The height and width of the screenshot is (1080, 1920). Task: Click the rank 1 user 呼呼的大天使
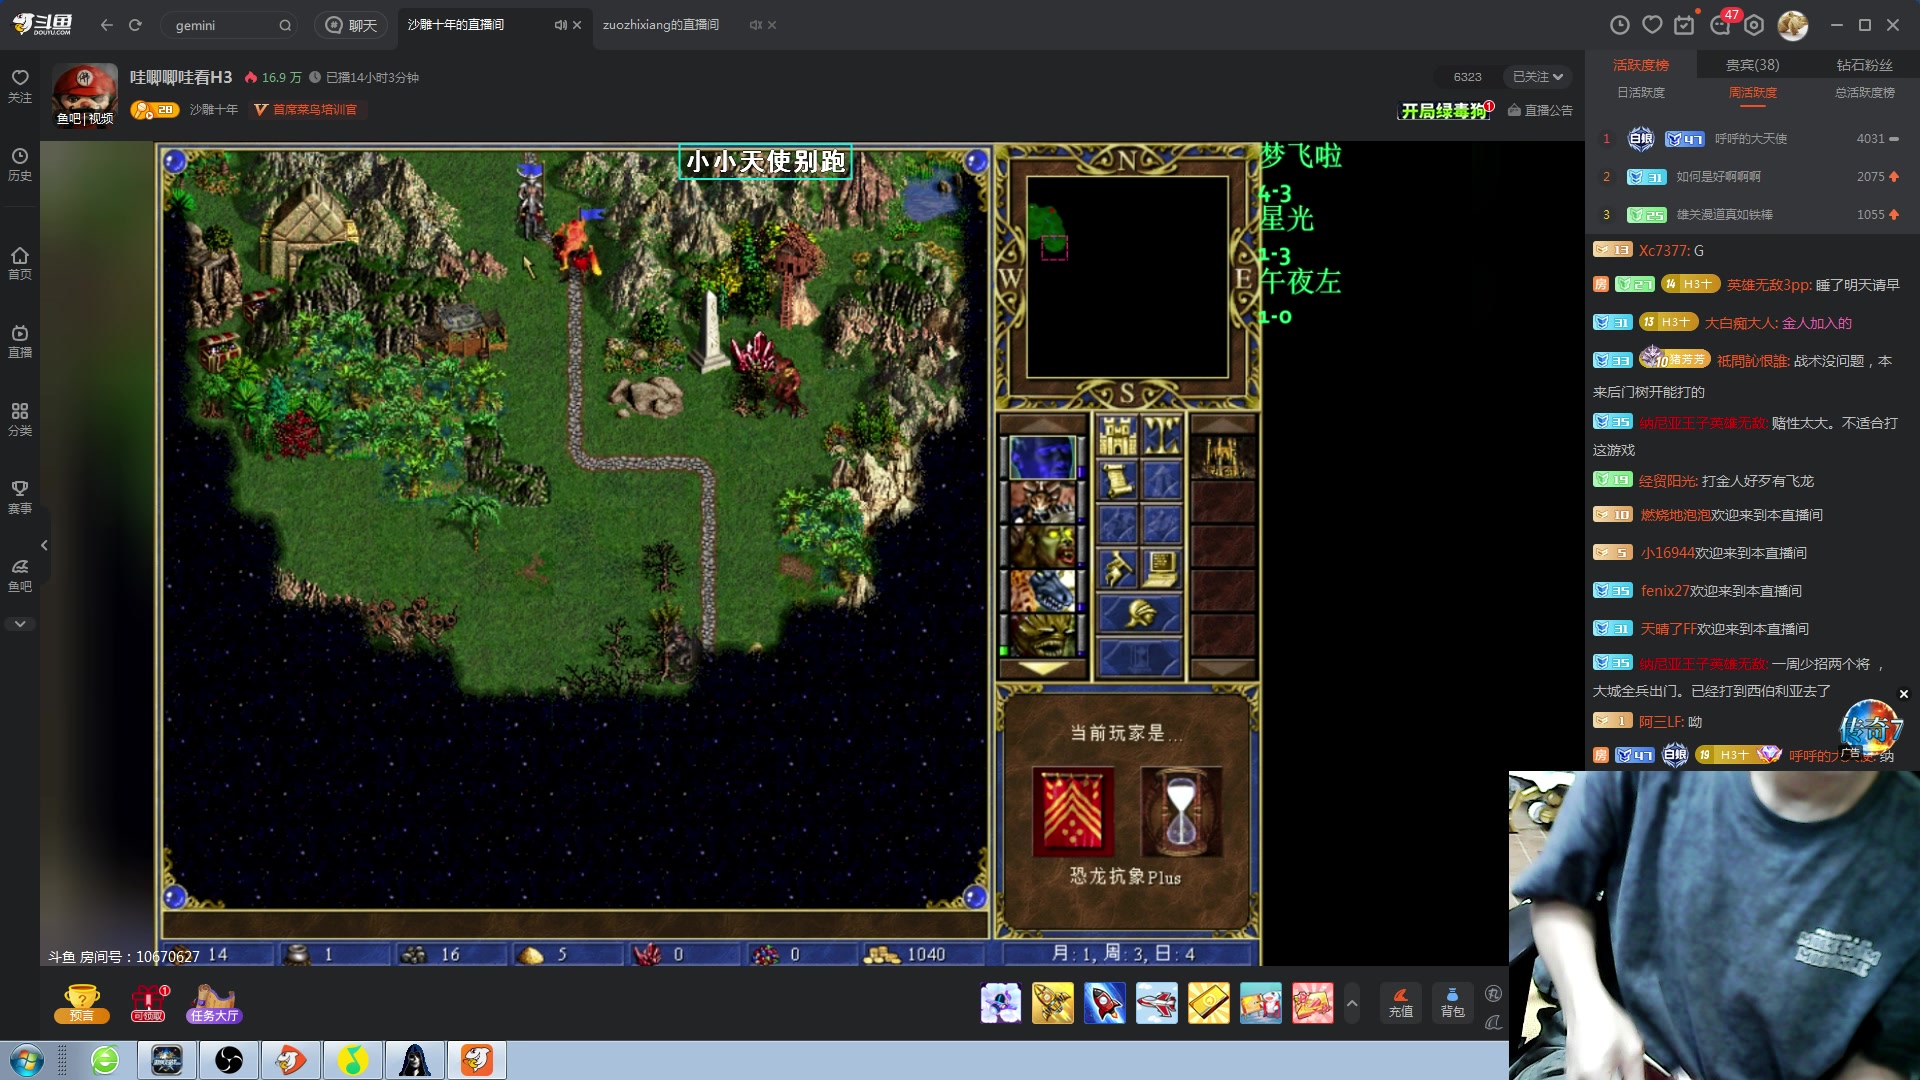coord(1750,139)
